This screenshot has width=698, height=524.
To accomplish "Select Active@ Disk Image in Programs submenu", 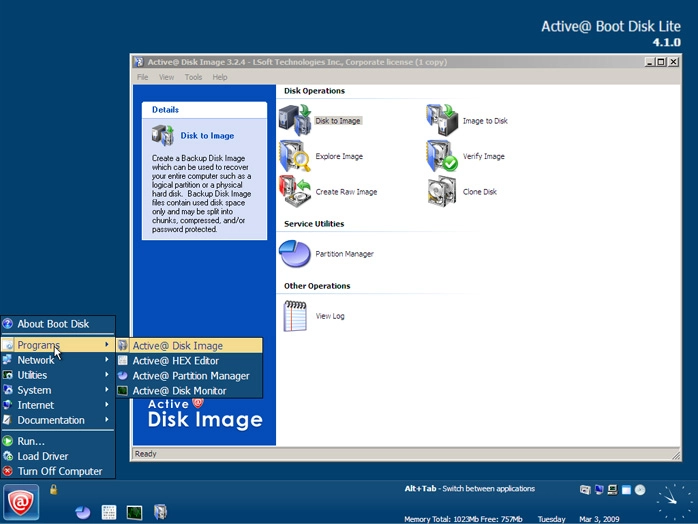I will tap(189, 345).
